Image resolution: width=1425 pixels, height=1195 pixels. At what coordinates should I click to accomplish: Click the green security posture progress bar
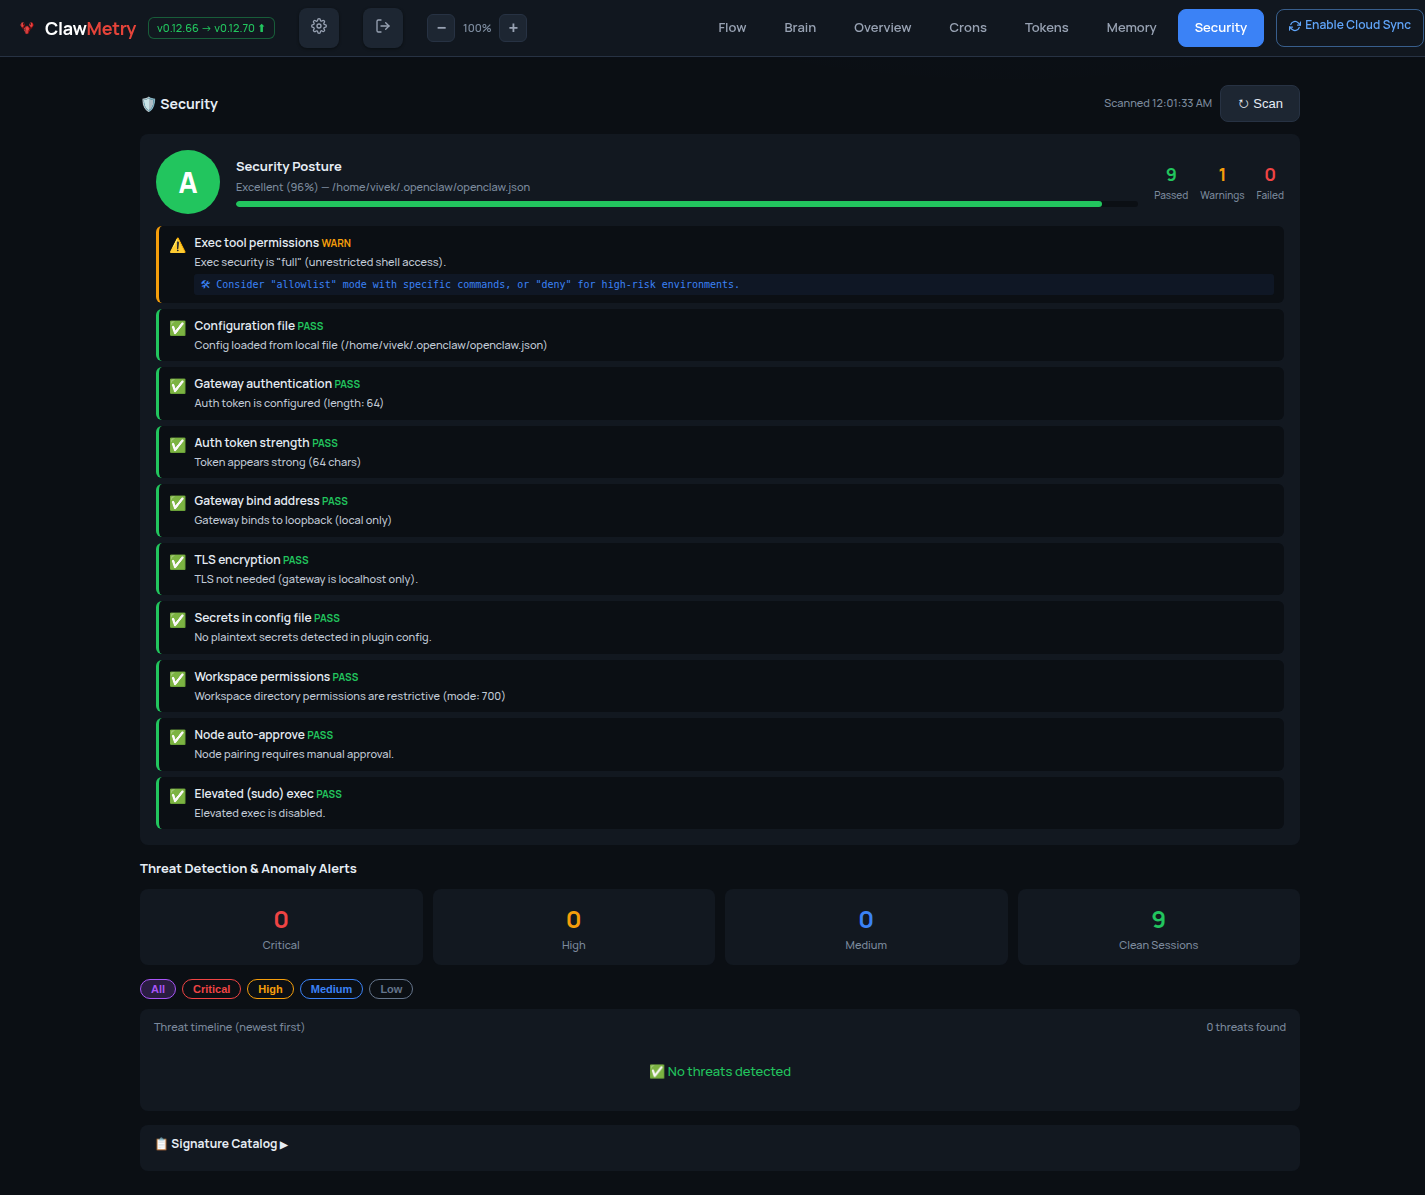click(x=668, y=204)
